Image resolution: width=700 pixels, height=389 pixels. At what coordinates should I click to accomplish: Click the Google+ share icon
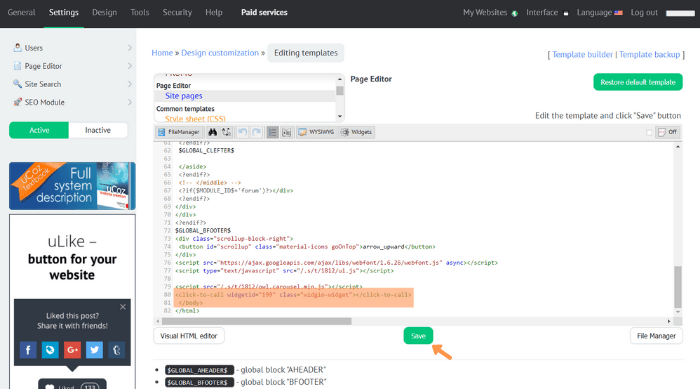(72, 350)
